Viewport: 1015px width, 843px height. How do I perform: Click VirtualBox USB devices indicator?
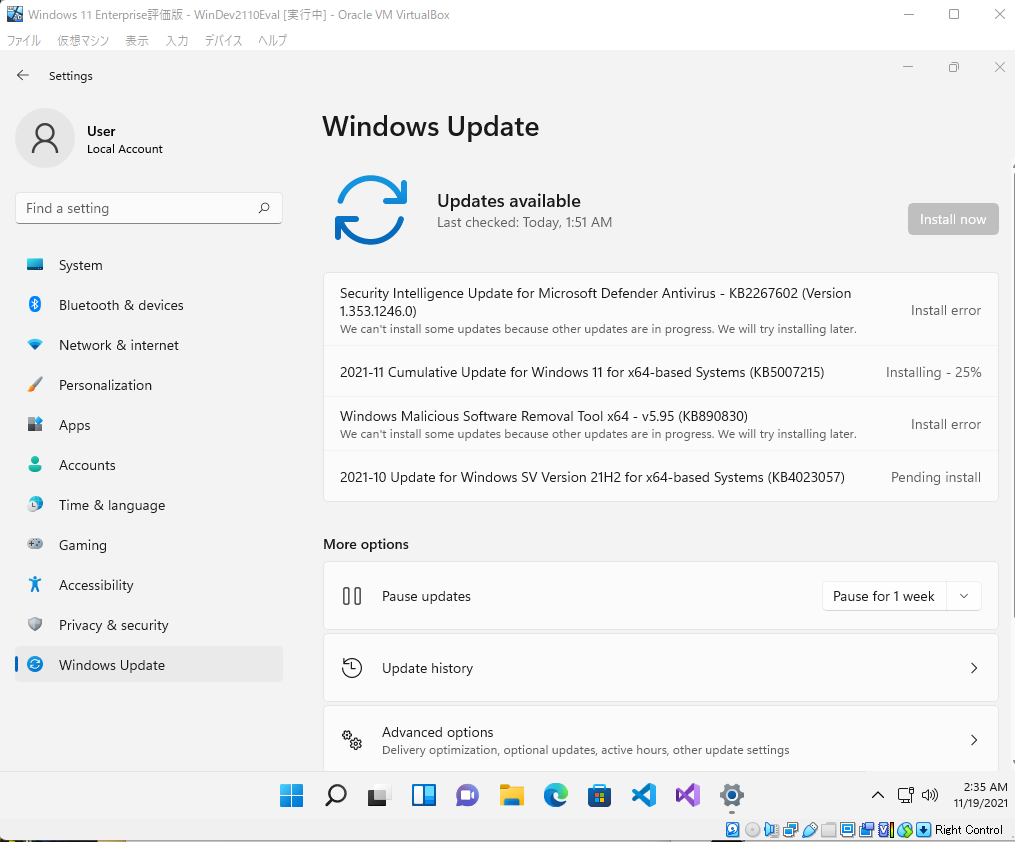(x=810, y=829)
